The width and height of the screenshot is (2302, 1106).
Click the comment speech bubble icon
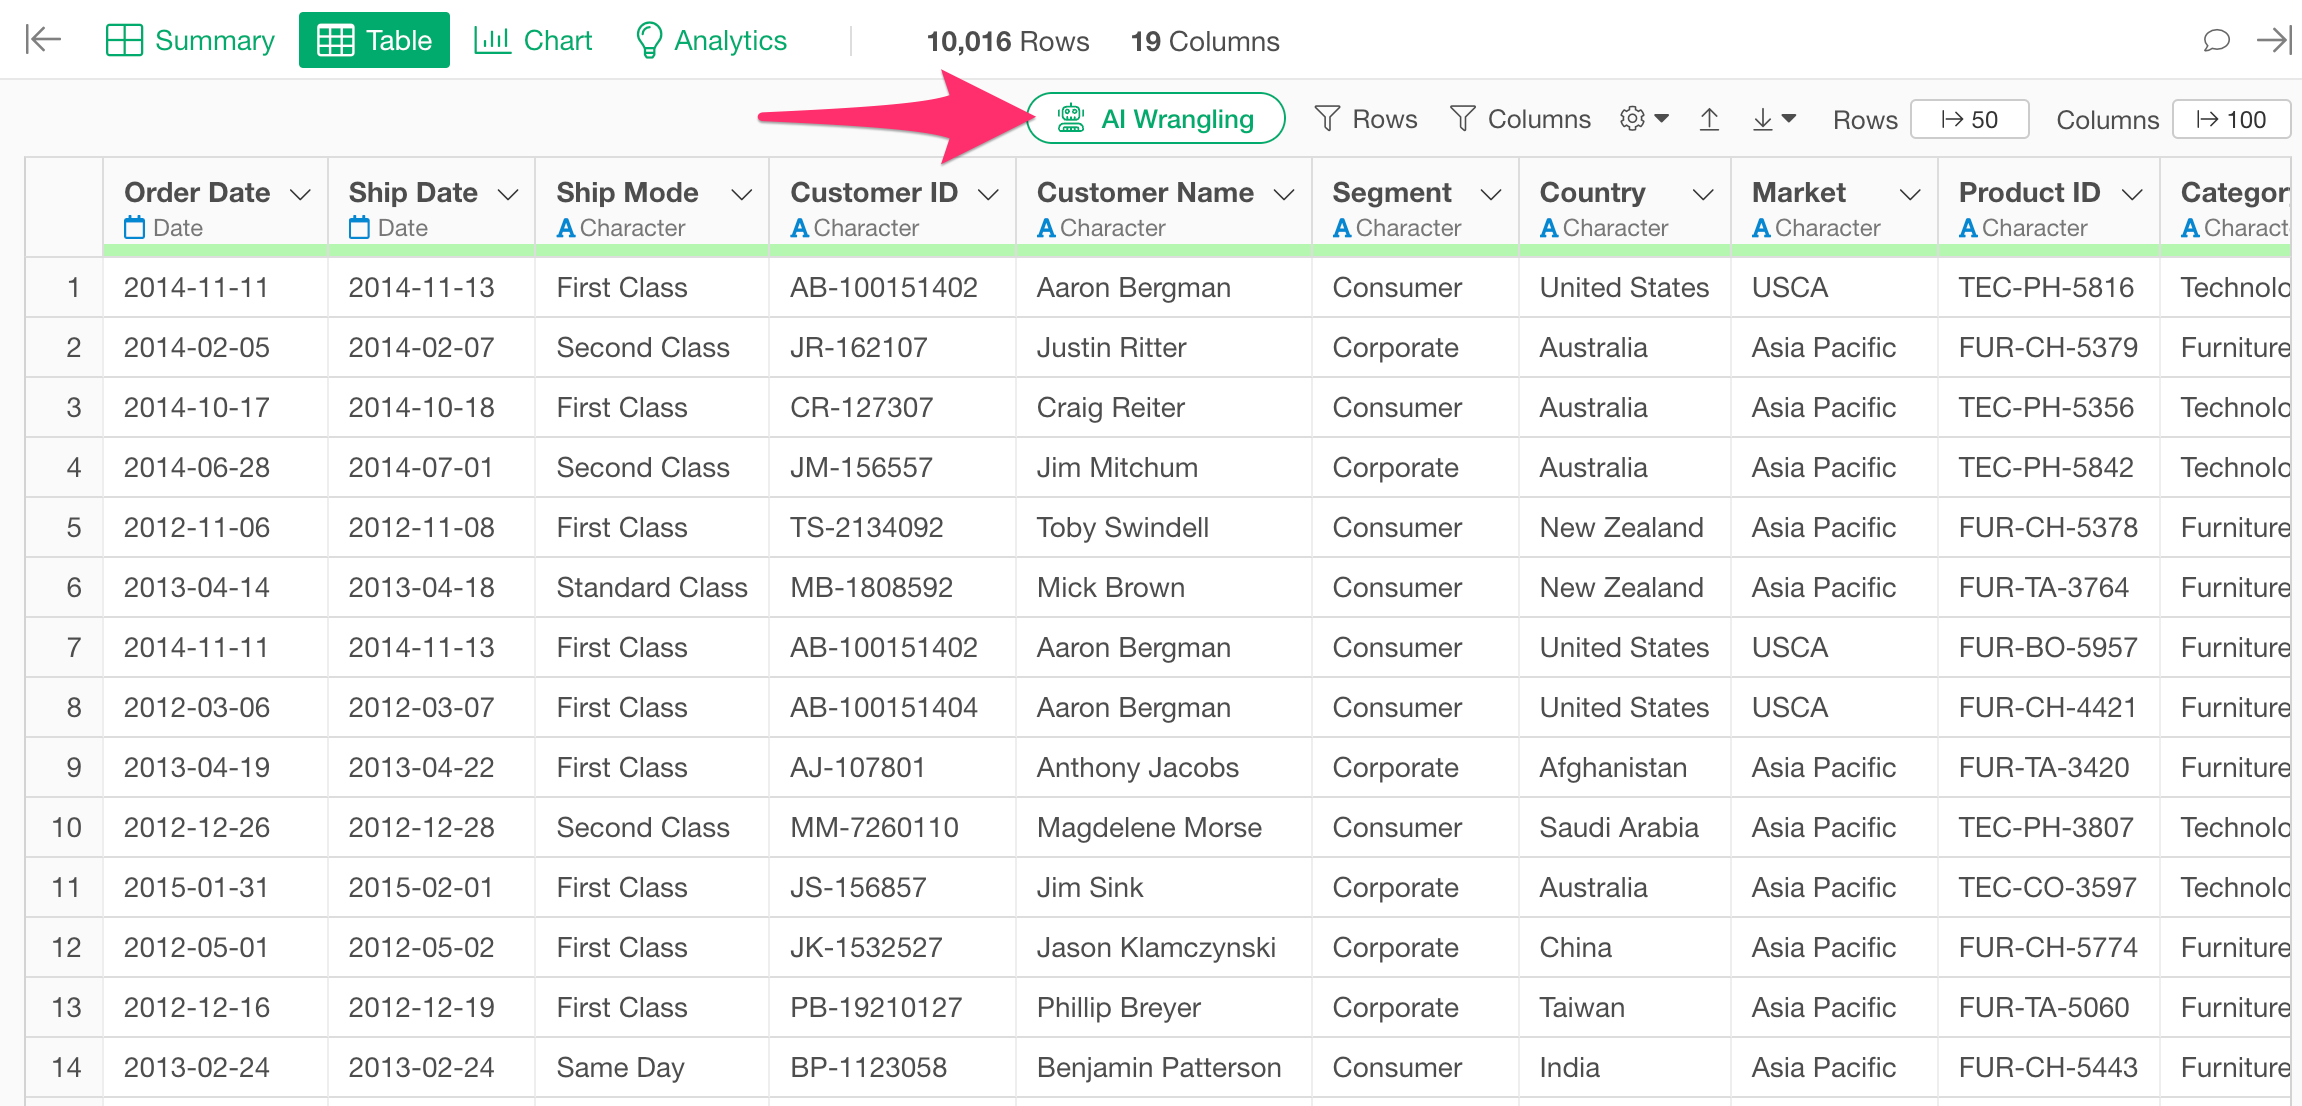coord(2216,40)
